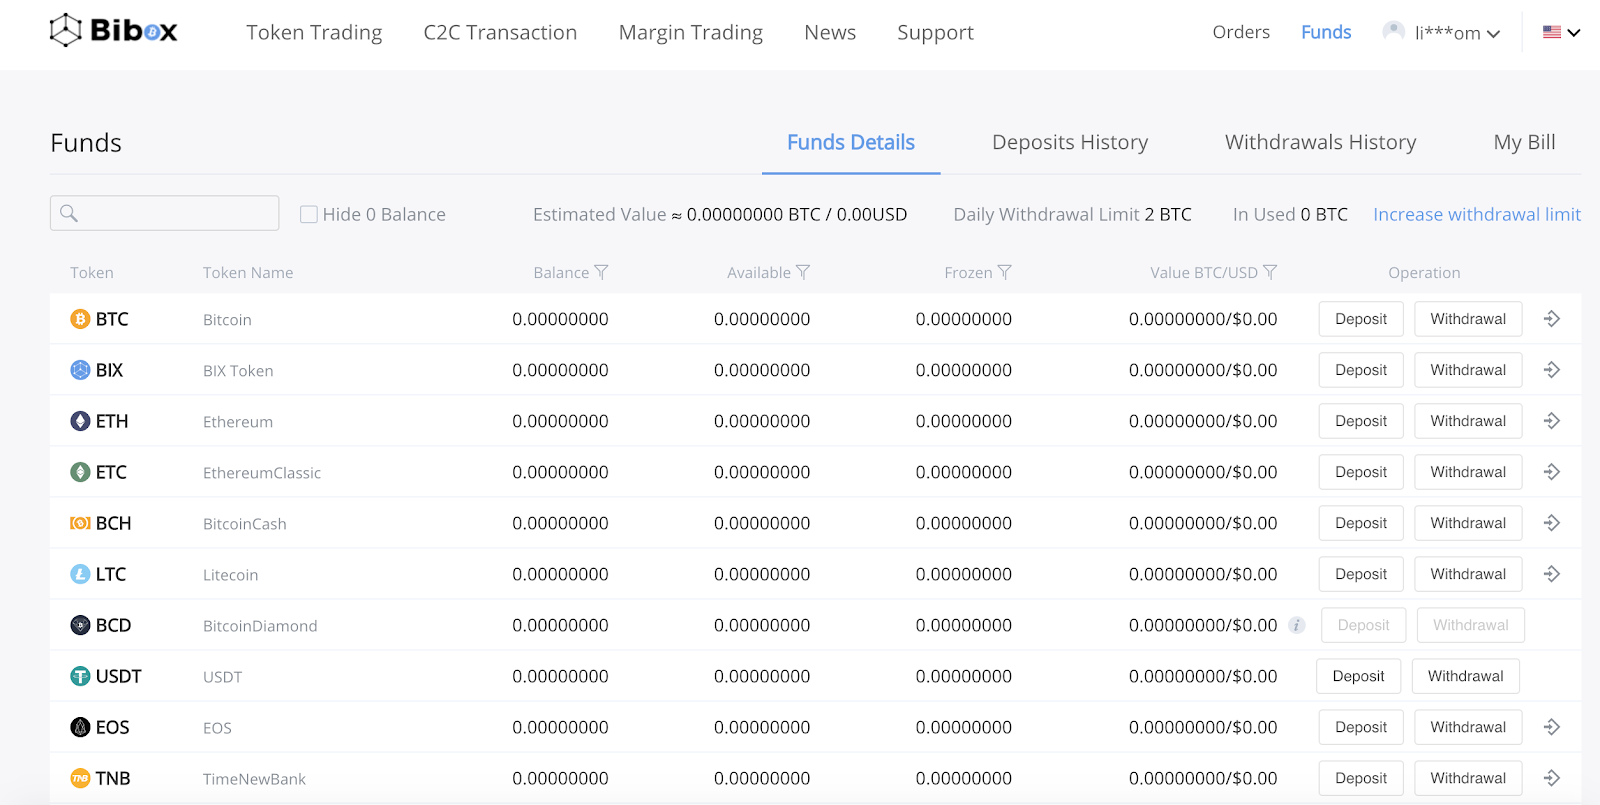Click the trade arrow icon for BIX
Image resolution: width=1600 pixels, height=805 pixels.
(x=1552, y=370)
